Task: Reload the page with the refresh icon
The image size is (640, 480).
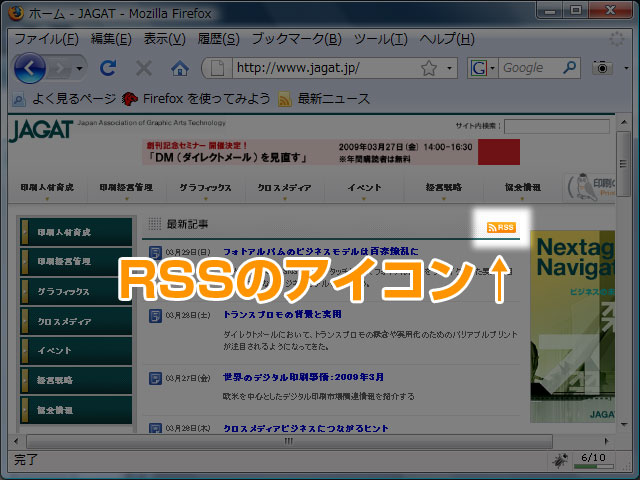Action: click(108, 68)
